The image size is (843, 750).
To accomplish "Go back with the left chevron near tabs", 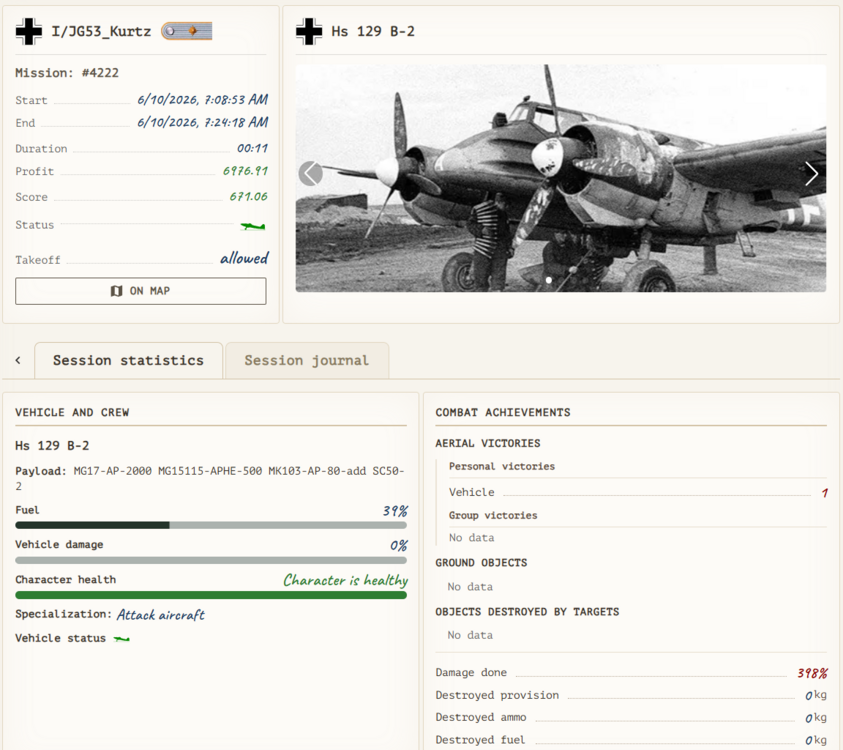I will (x=18, y=360).
